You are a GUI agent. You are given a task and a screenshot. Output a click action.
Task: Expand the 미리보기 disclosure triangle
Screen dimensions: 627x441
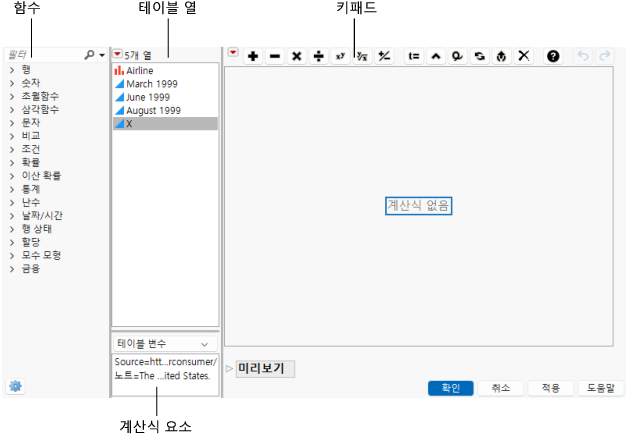(229, 369)
